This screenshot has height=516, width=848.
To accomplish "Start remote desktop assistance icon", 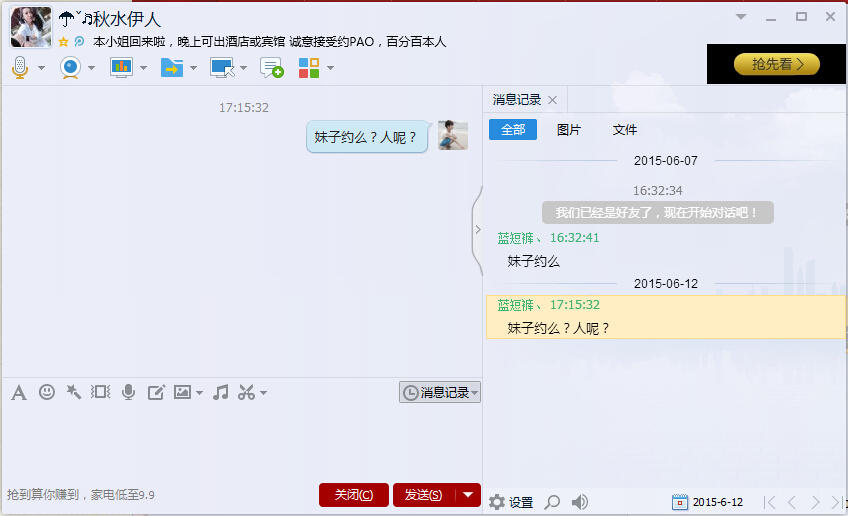I will (222, 68).
